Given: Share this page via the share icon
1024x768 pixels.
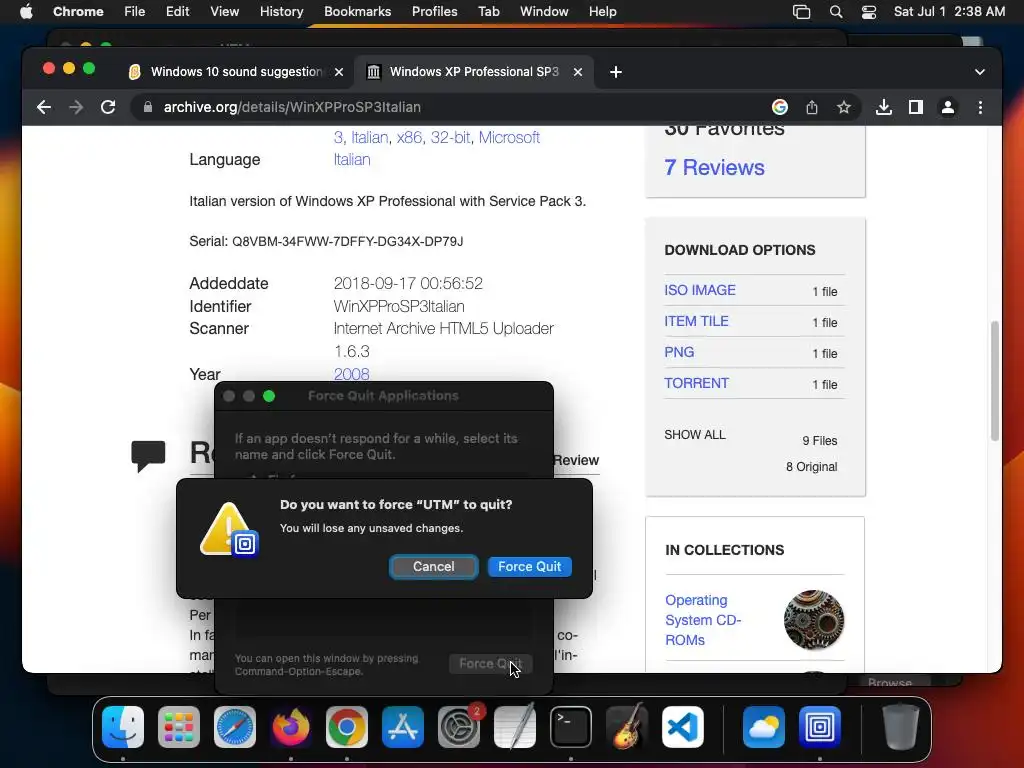Looking at the screenshot, I should pyautogui.click(x=812, y=107).
